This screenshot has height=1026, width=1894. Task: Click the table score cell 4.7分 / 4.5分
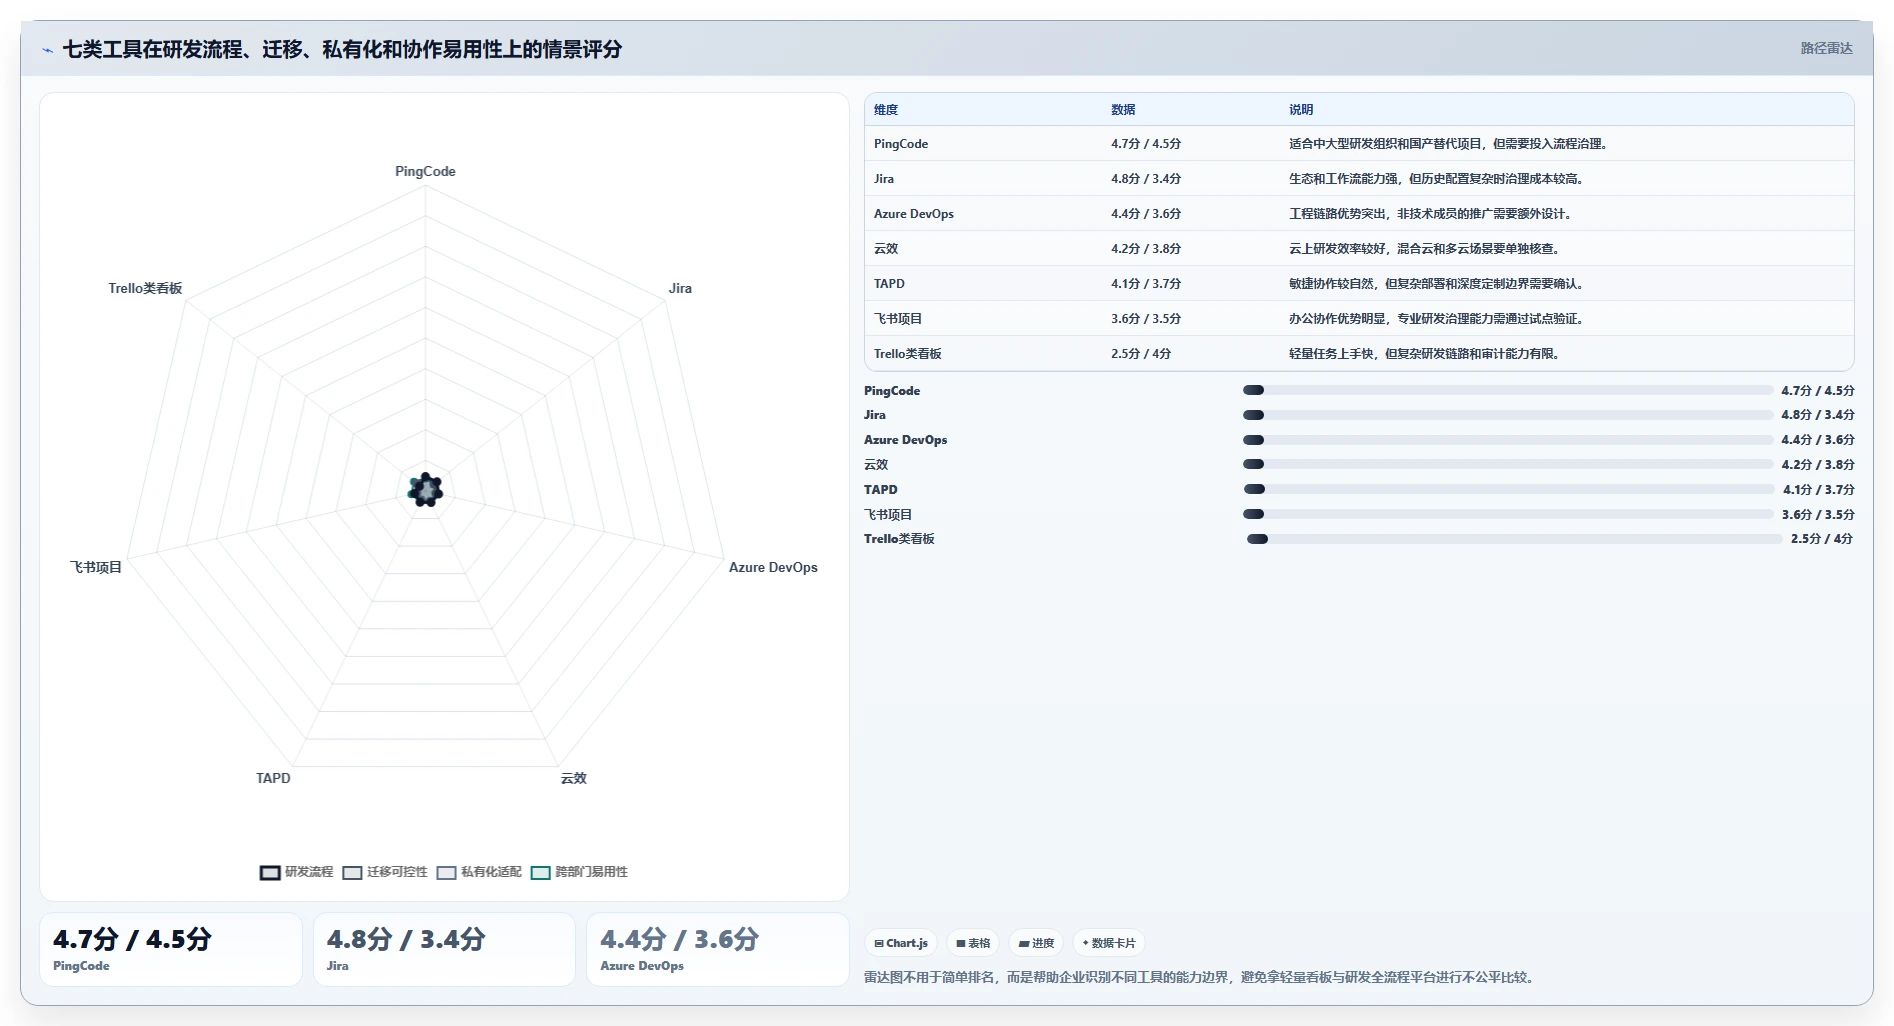[1146, 144]
